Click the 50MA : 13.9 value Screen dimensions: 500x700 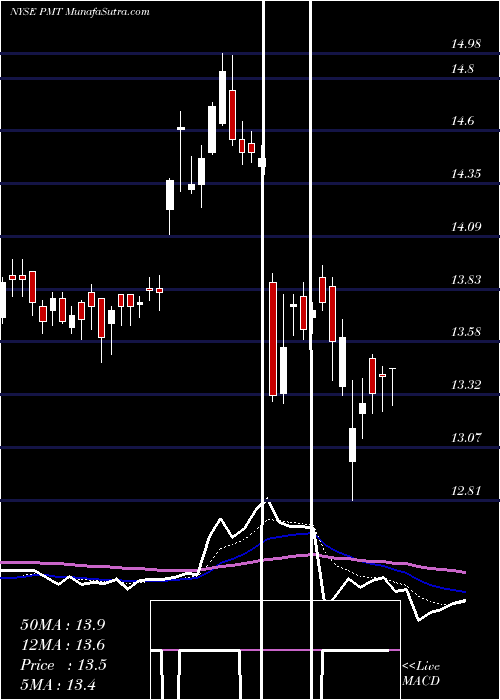[63, 625]
